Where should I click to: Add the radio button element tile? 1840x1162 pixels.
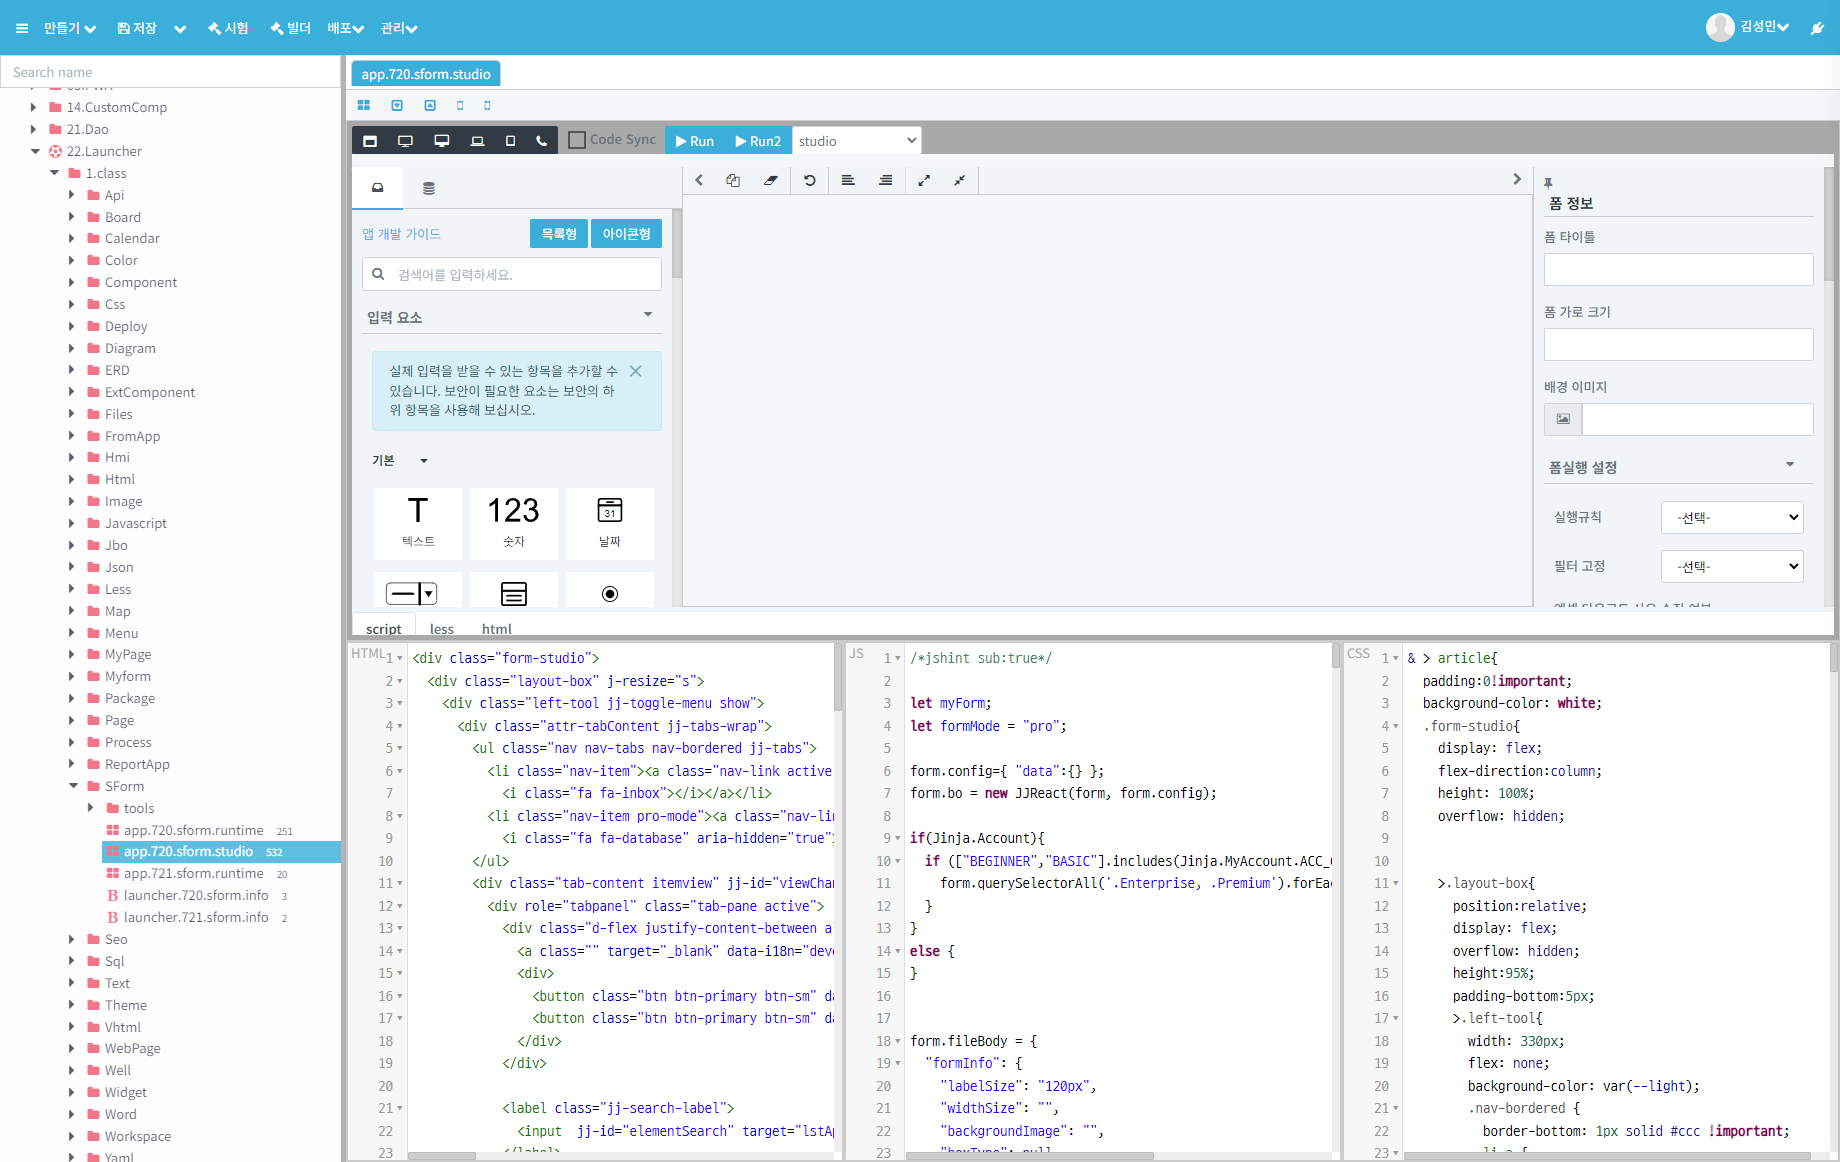[x=609, y=592]
